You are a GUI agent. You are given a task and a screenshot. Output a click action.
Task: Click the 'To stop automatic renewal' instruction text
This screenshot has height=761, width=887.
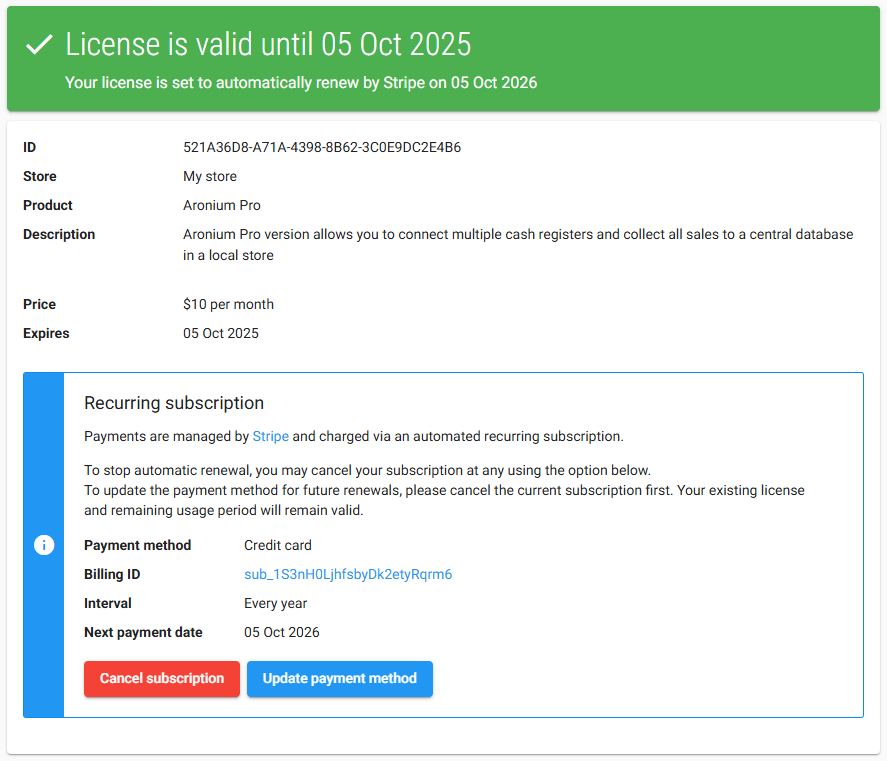pyautogui.click(x=367, y=470)
